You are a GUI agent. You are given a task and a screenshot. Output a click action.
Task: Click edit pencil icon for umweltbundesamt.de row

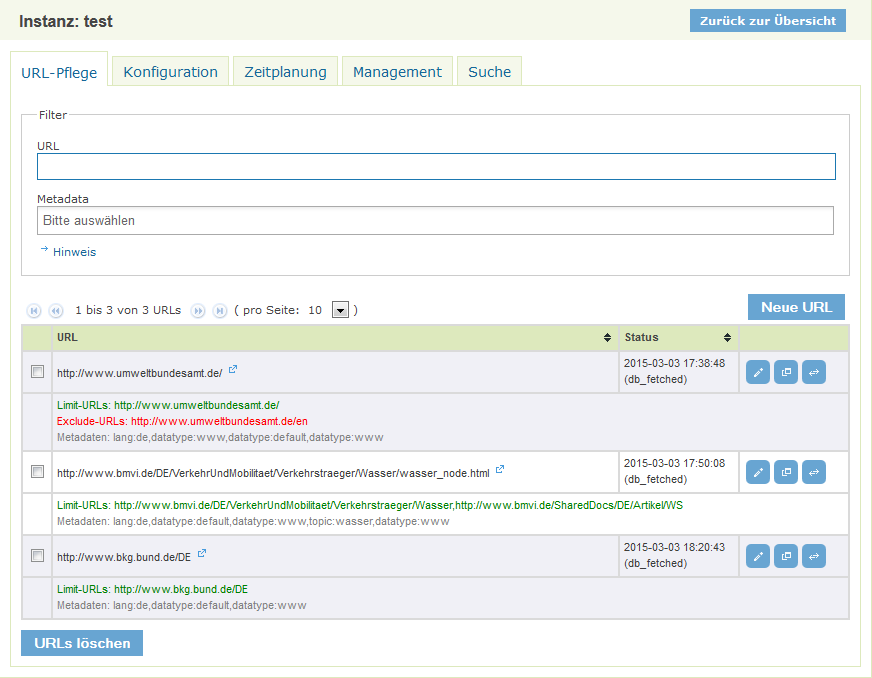[758, 373]
